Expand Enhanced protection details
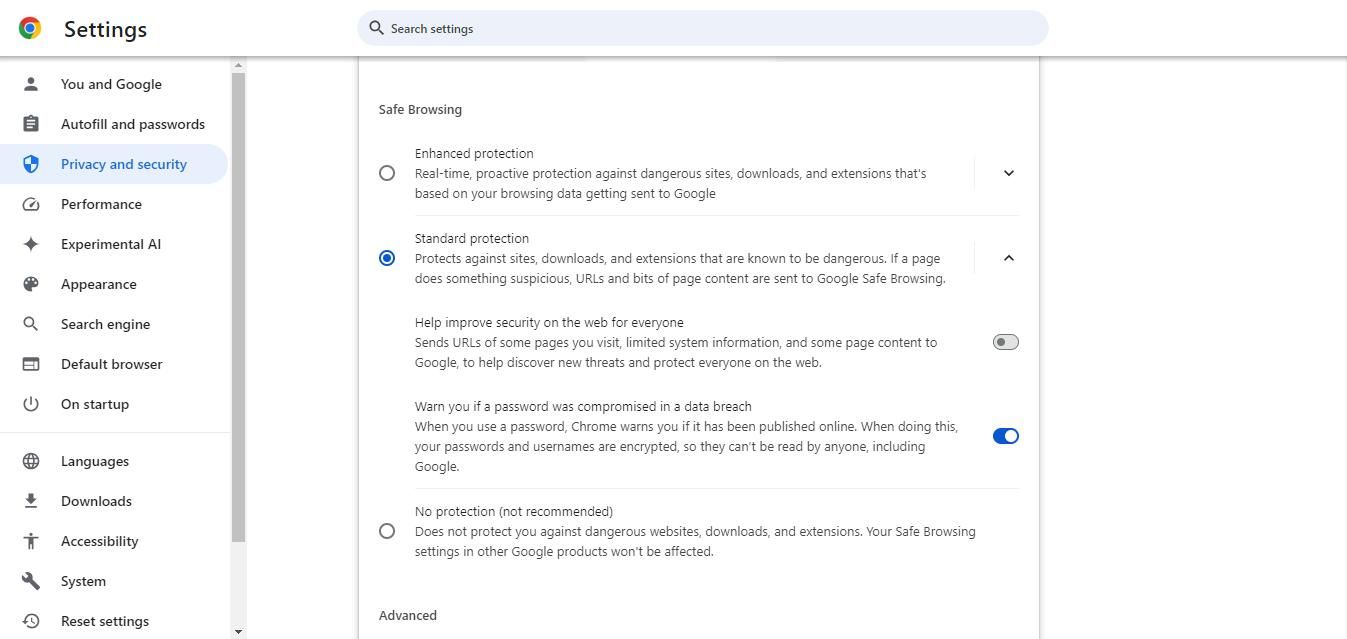The height and width of the screenshot is (639, 1347). (x=1008, y=173)
